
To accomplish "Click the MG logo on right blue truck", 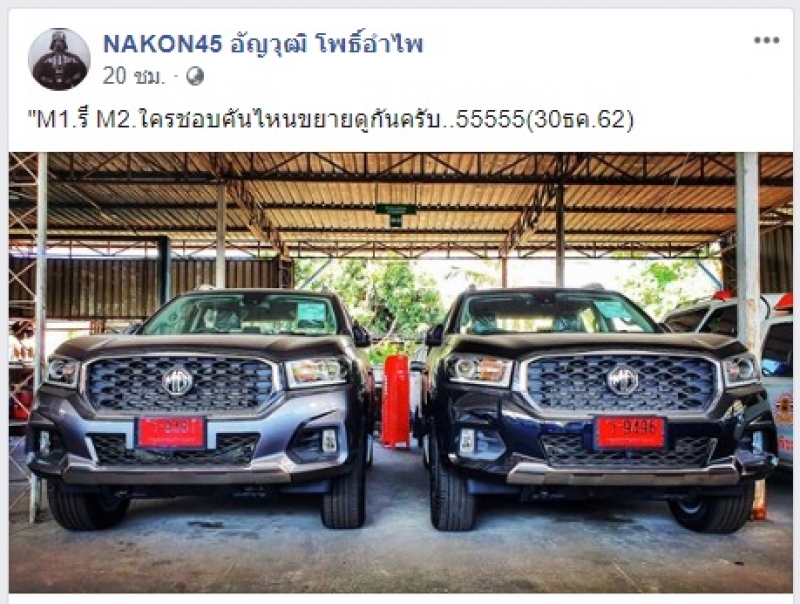I will [622, 380].
